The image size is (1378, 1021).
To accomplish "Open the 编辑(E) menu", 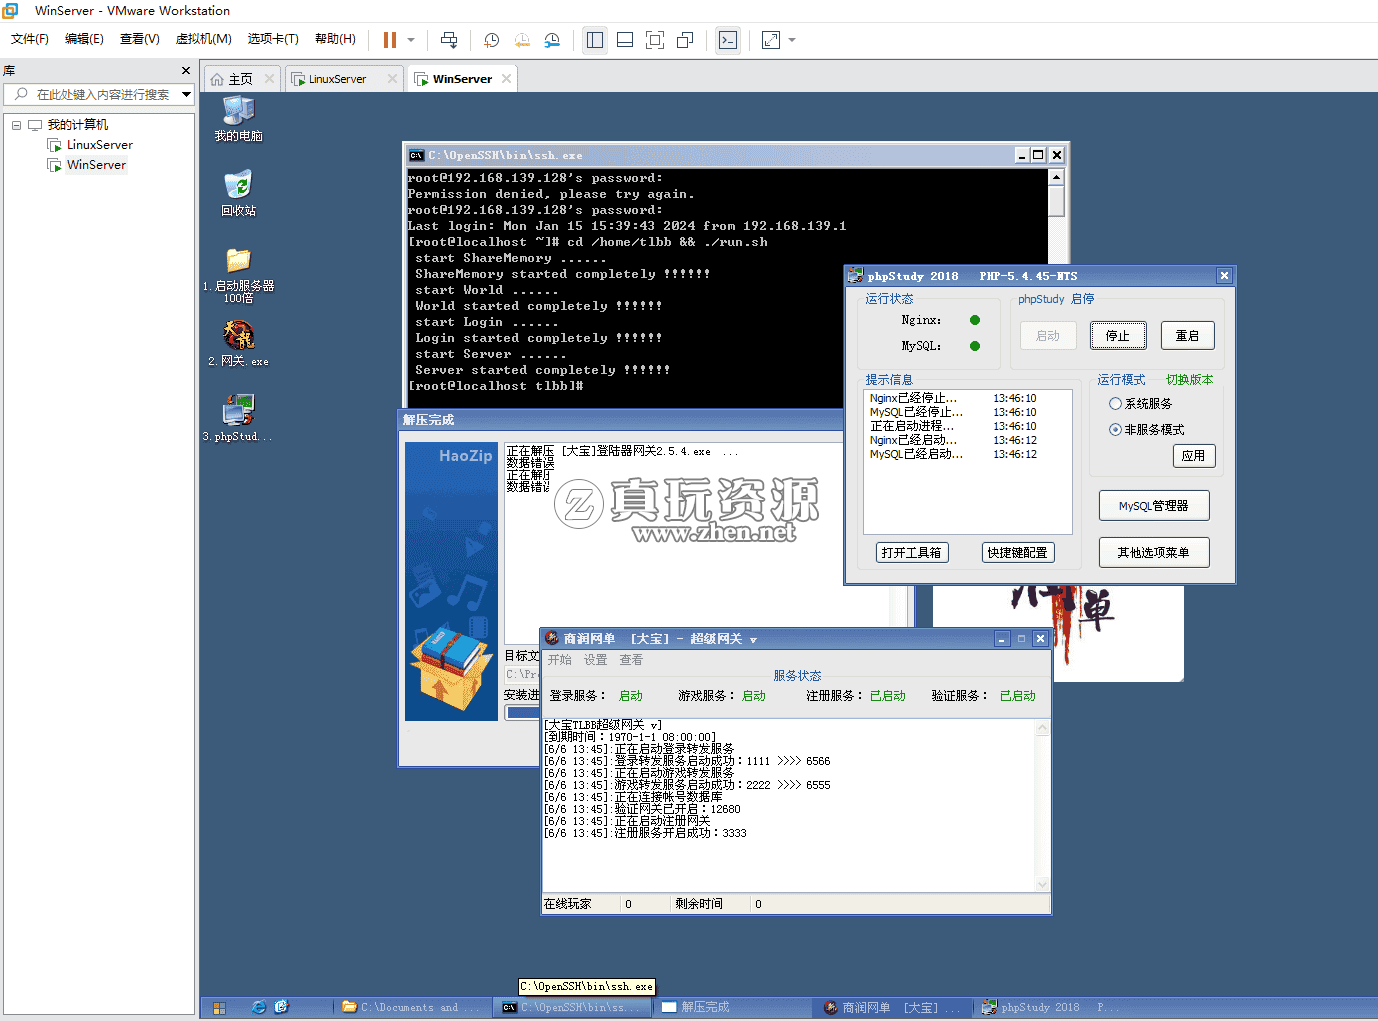I will (x=84, y=39).
